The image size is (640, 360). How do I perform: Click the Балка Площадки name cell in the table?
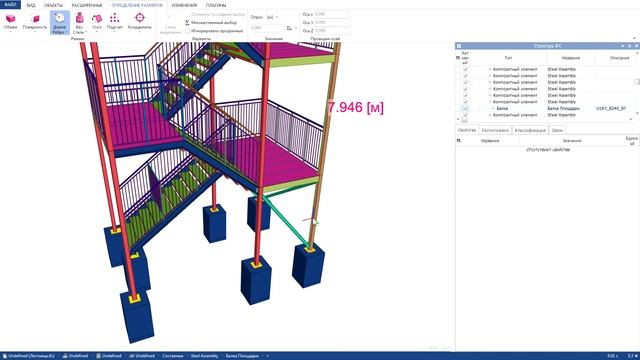(563, 109)
